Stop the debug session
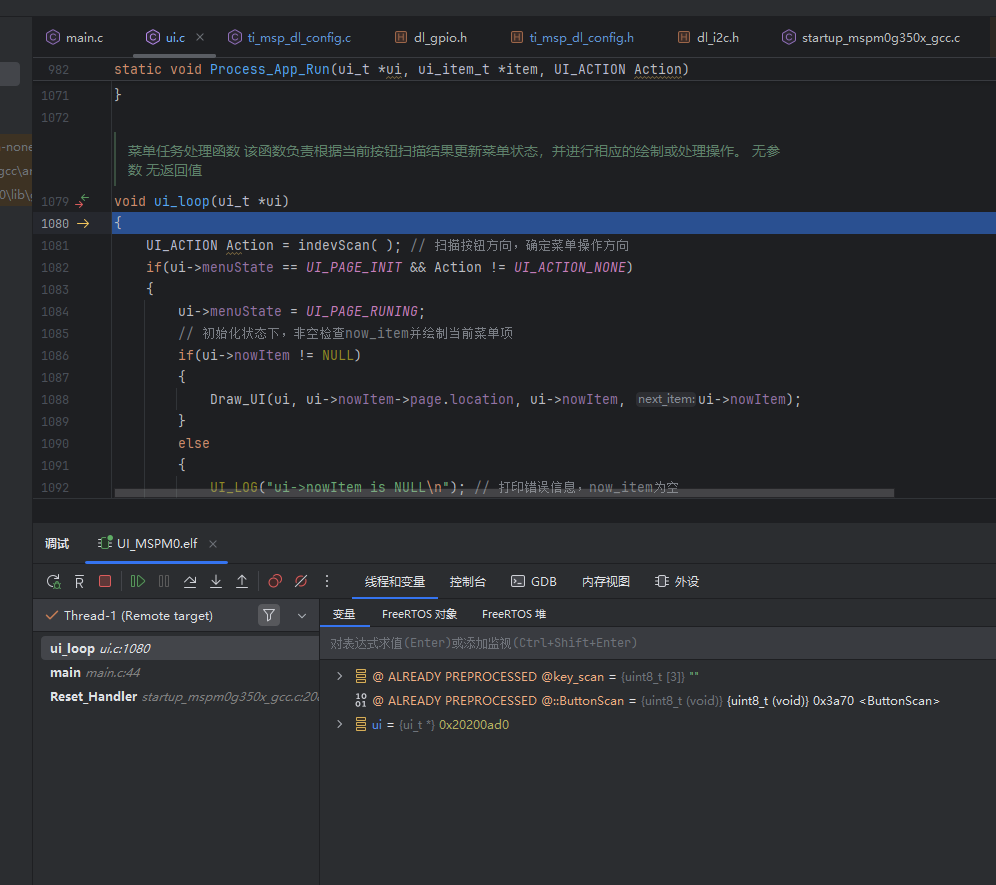Image resolution: width=996 pixels, height=885 pixels. 105,581
